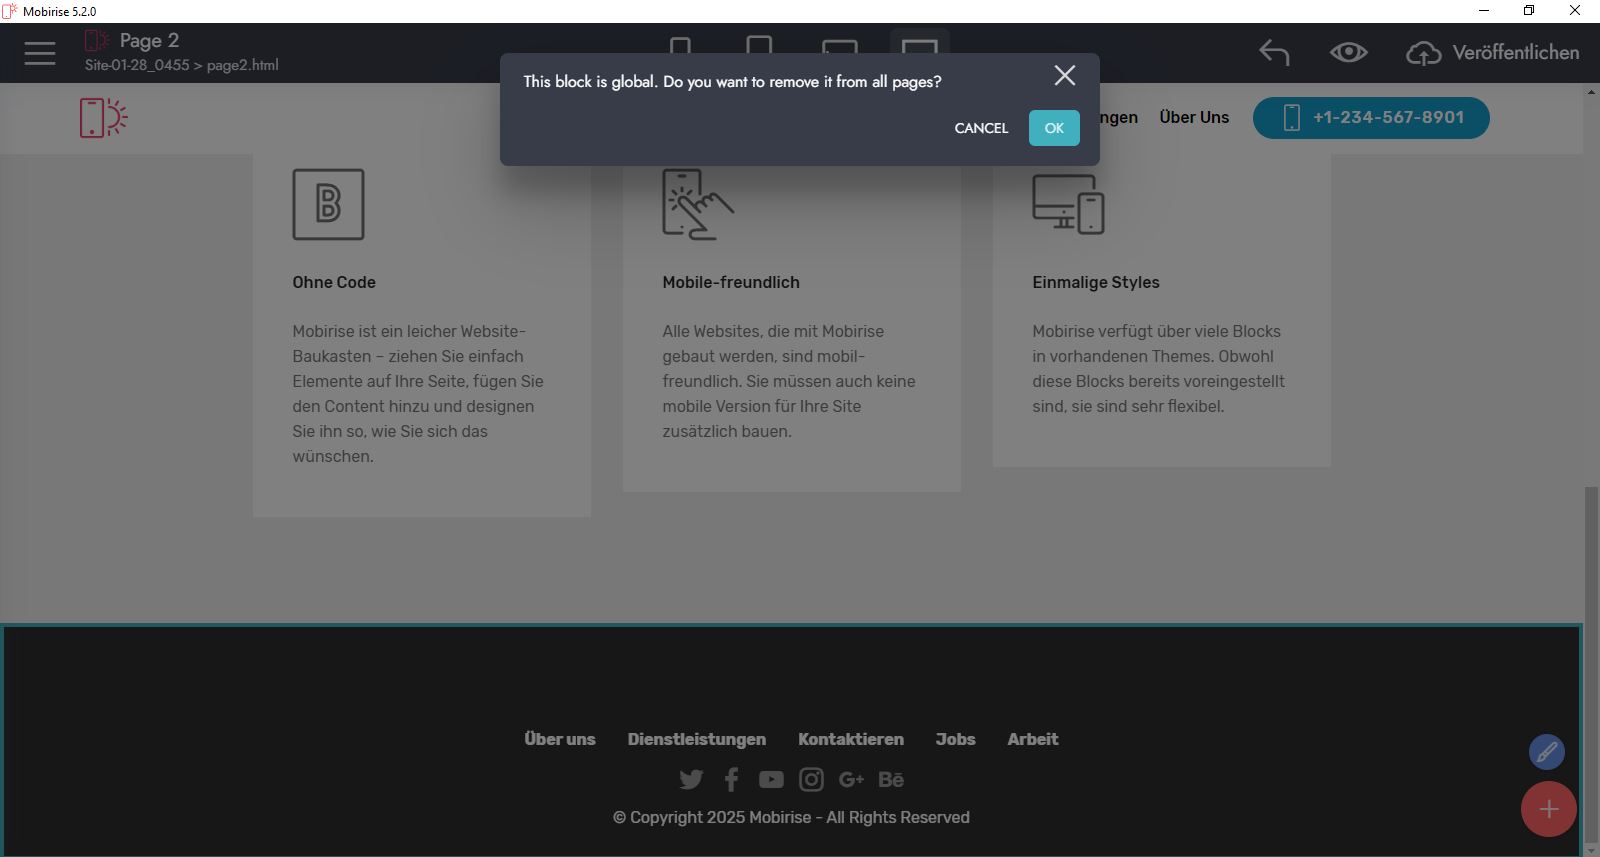Select the touch-phone icon above Mobile-freundlich
Viewport: 1600px width, 857px height.
click(698, 204)
